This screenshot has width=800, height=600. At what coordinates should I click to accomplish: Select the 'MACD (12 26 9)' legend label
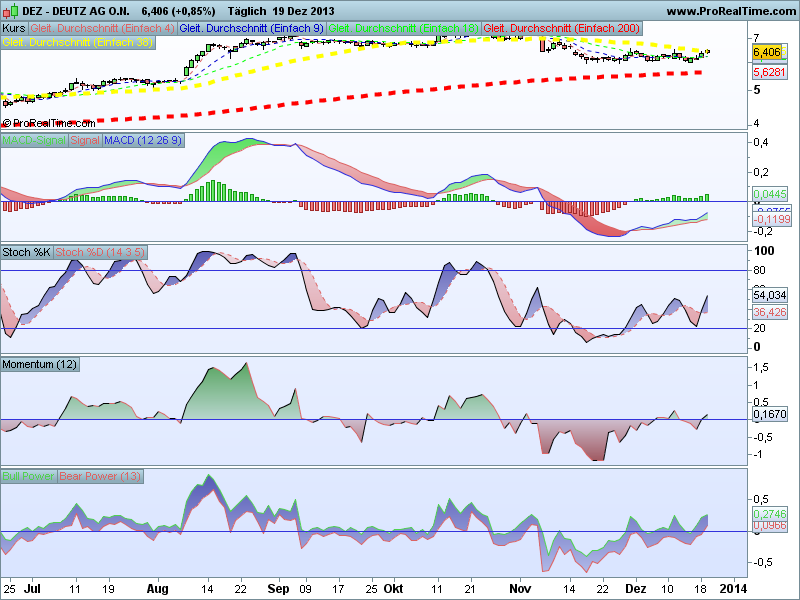pos(143,140)
